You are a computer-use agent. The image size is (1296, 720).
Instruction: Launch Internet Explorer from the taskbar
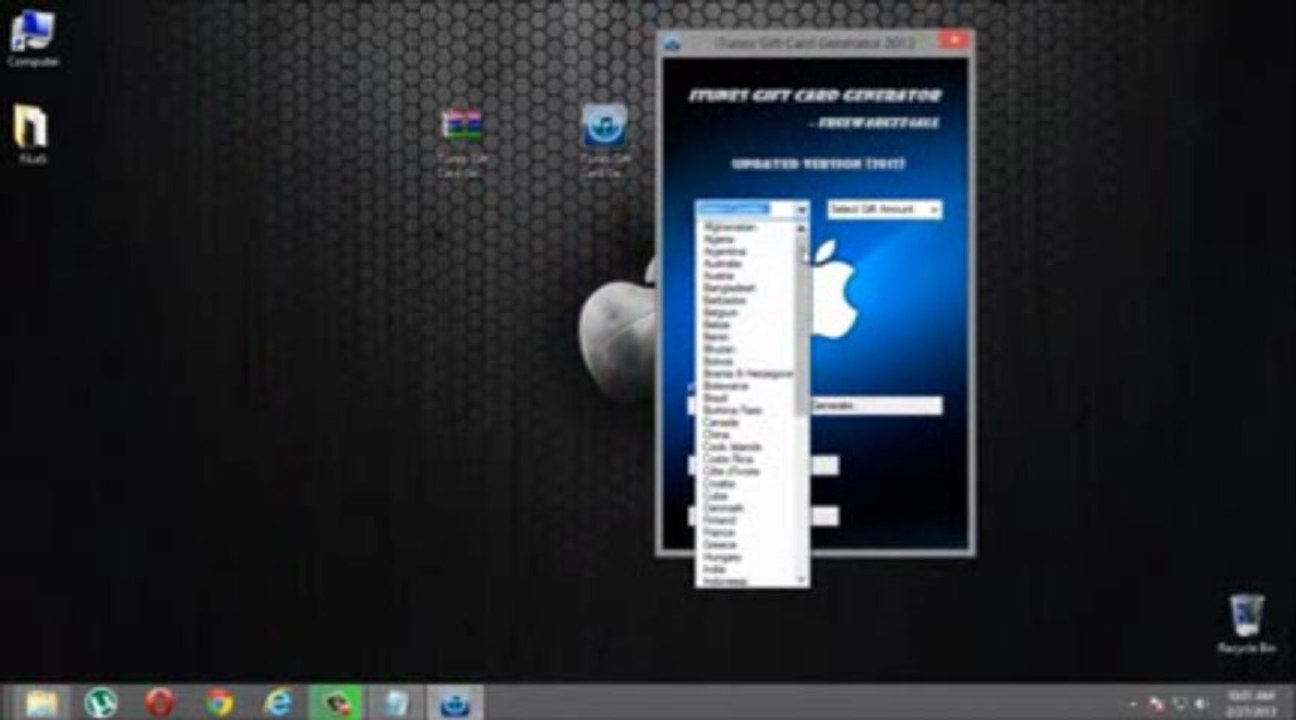[277, 703]
